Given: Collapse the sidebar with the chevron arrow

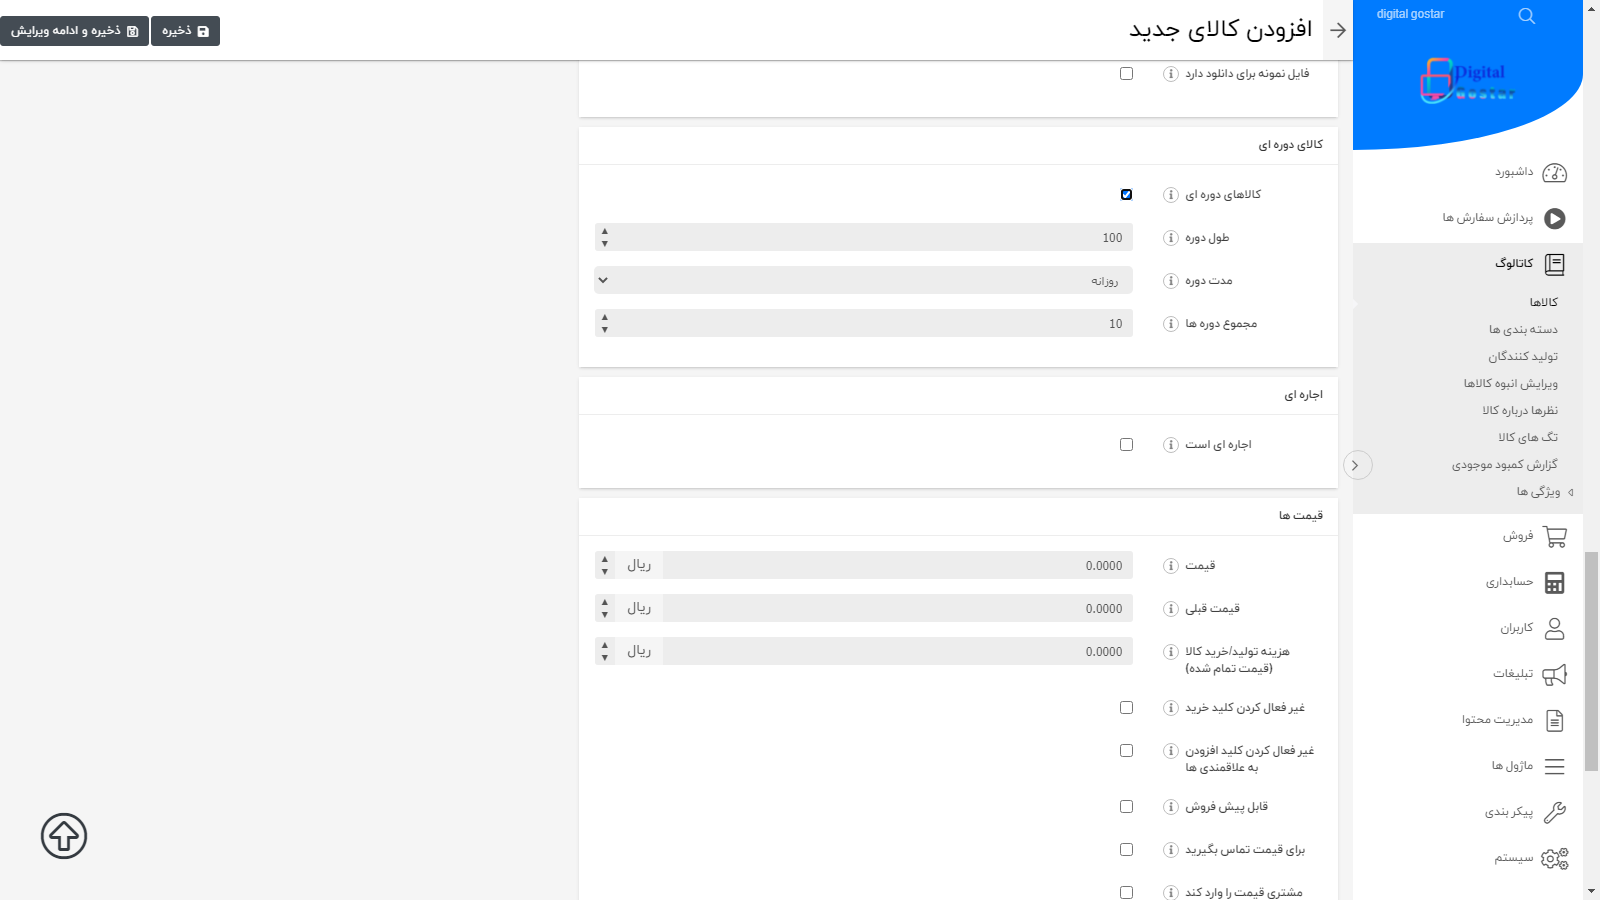Looking at the screenshot, I should point(1357,465).
